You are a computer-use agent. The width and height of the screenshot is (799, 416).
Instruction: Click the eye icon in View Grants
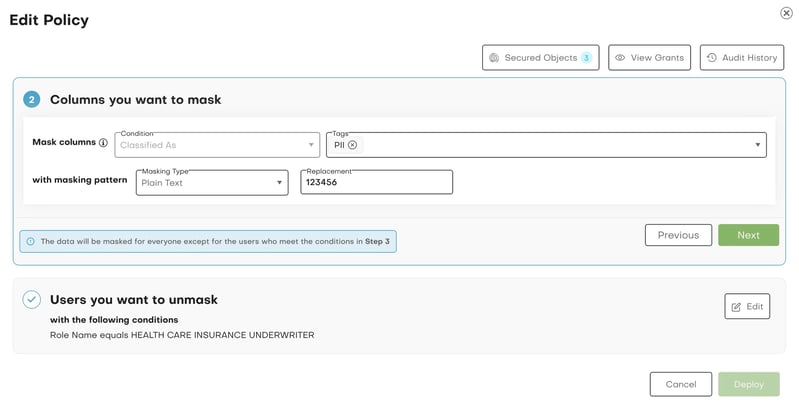pos(620,58)
